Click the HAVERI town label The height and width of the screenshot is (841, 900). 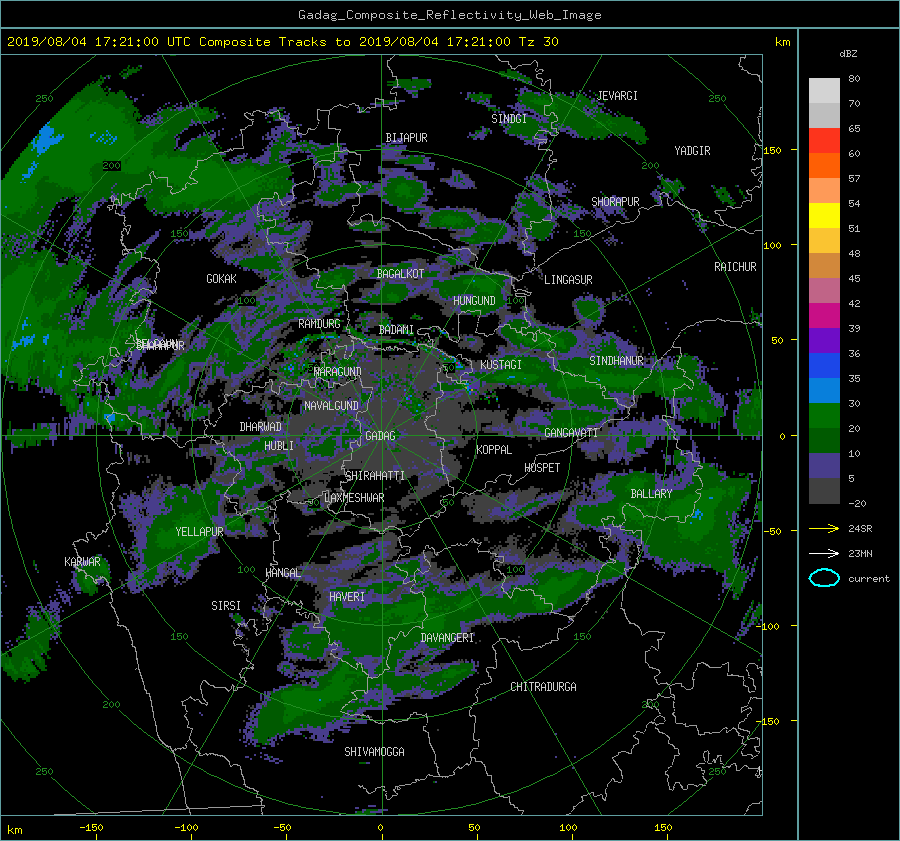click(x=347, y=598)
